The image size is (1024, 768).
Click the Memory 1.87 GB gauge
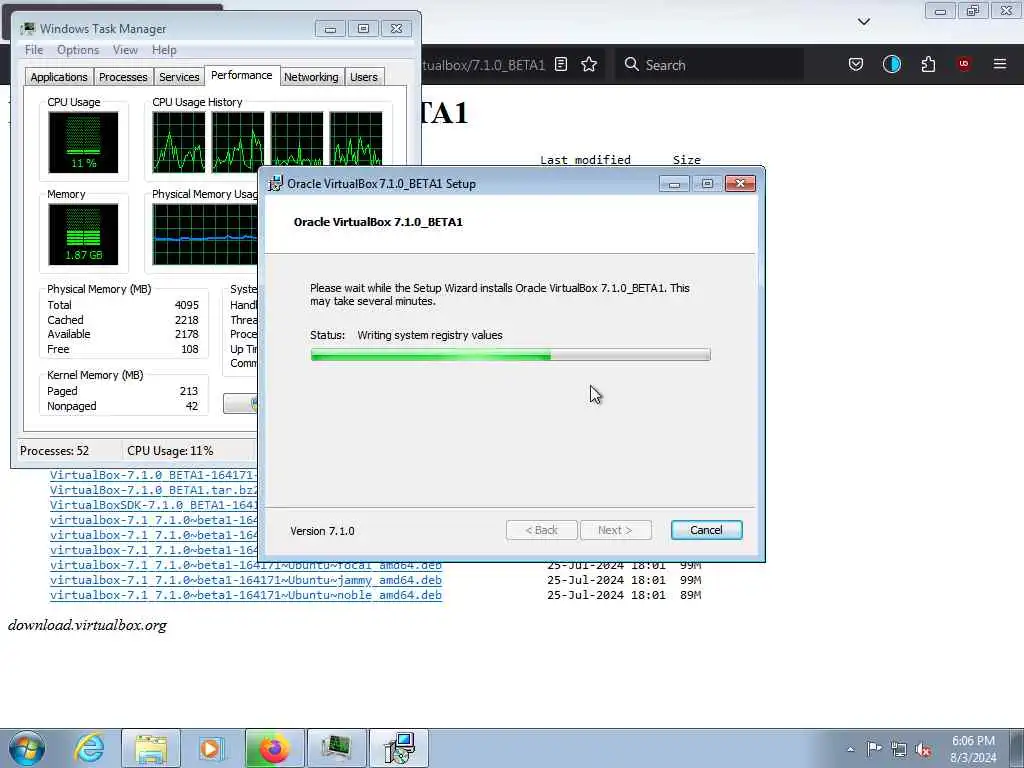(84, 234)
